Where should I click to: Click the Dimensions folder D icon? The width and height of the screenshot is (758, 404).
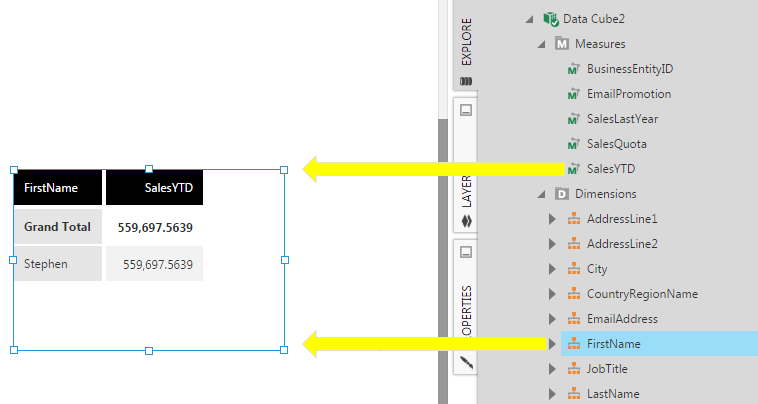coord(562,194)
